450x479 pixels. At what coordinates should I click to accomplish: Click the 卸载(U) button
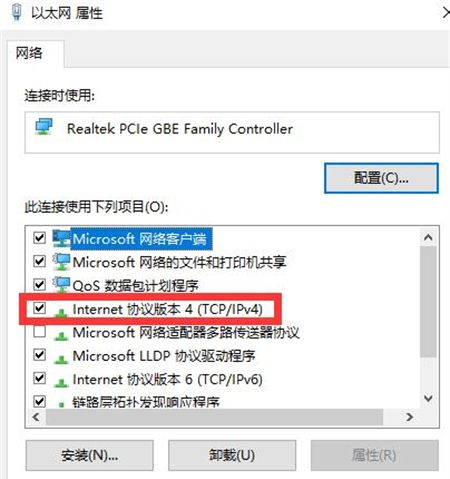(232, 455)
